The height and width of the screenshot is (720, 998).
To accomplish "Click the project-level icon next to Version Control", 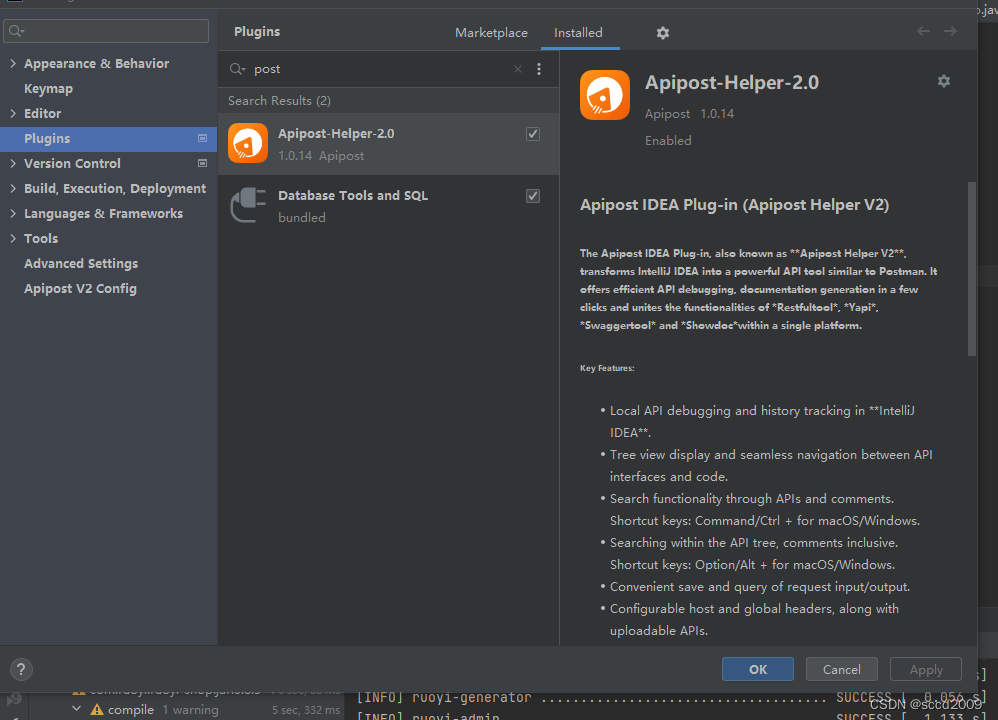I will tap(202, 163).
